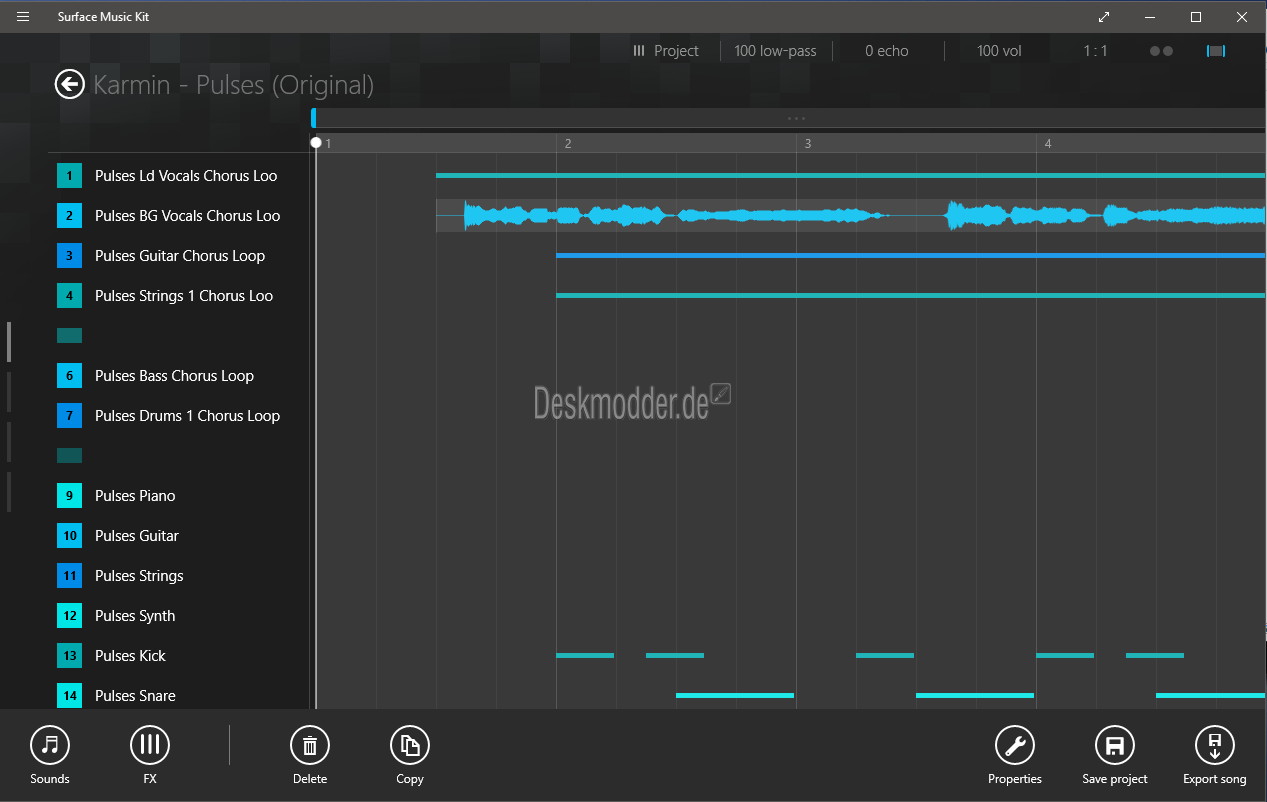Open the Project mixer tab
The image size is (1267, 802).
(x=666, y=51)
